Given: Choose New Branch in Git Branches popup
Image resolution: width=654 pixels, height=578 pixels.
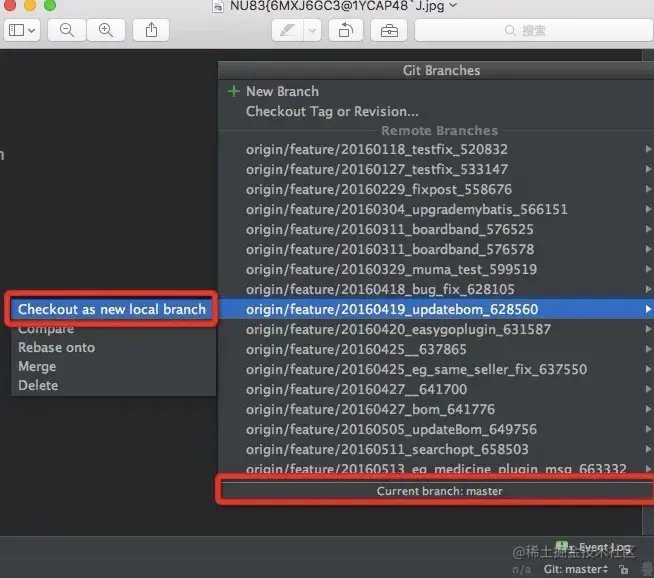Looking at the screenshot, I should [282, 91].
